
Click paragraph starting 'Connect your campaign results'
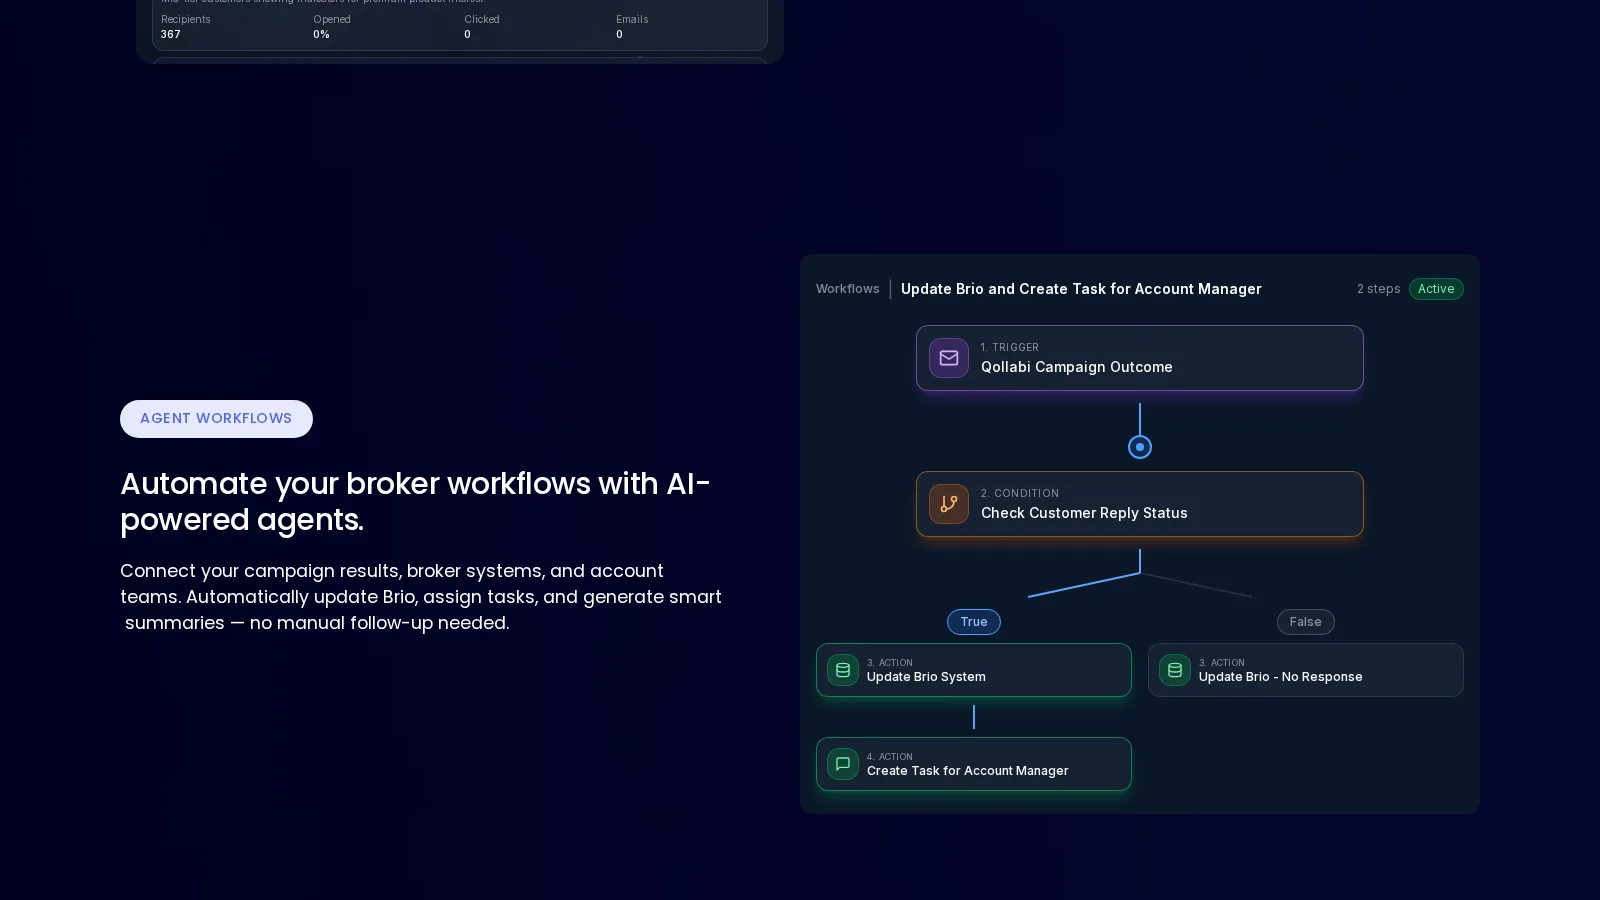click(421, 597)
